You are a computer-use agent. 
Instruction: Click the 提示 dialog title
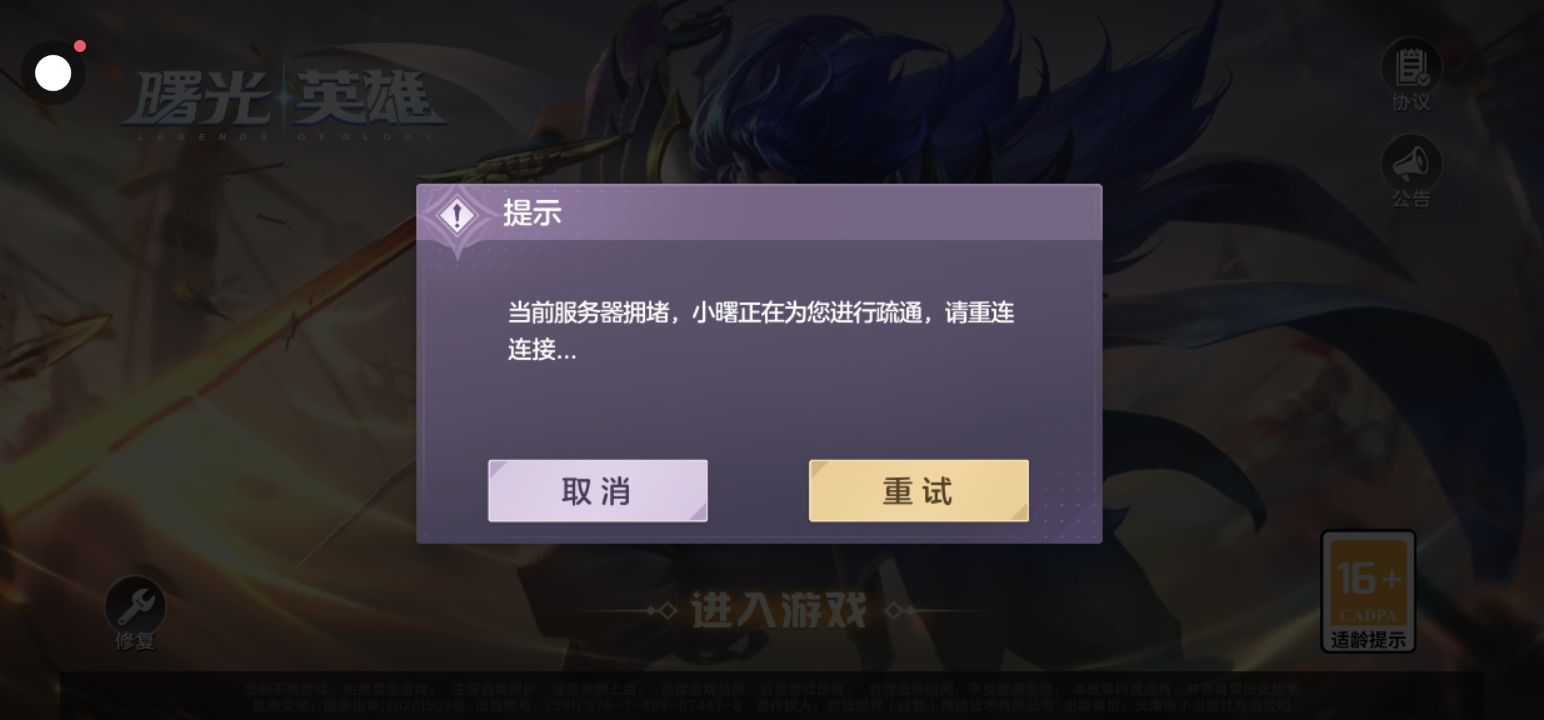tap(532, 213)
